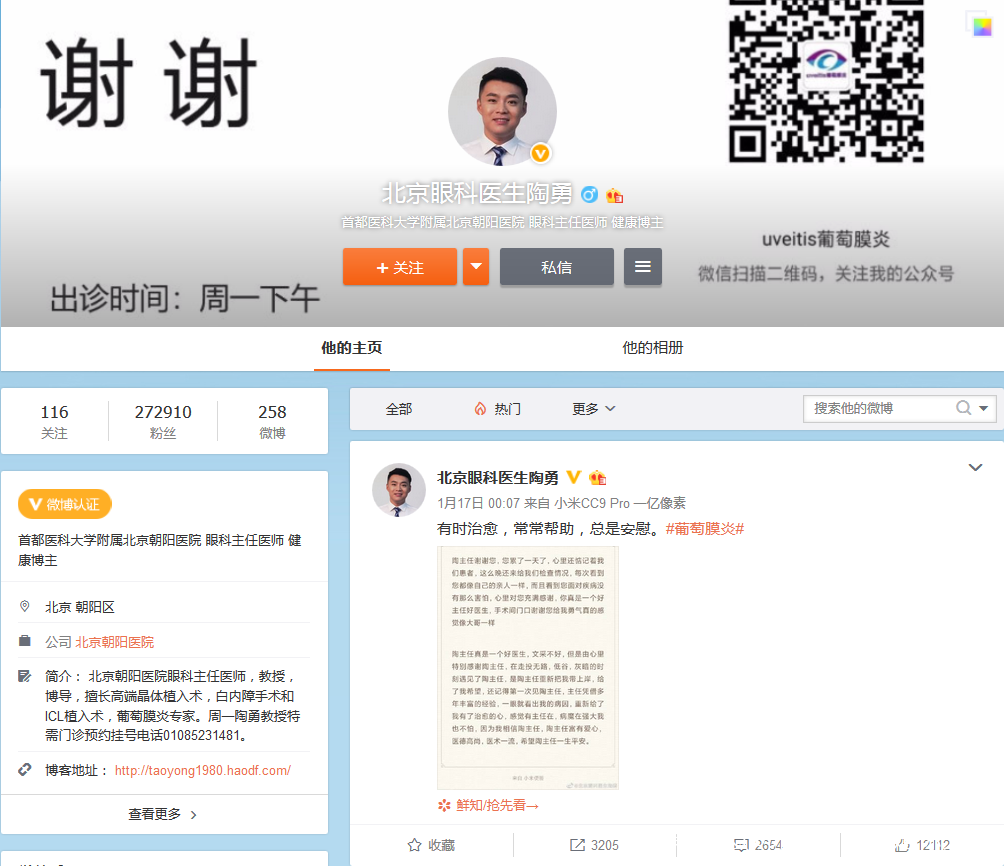Click 收藏 to favorite the post
Viewport: 1004px width, 866px height.
pyautogui.click(x=431, y=845)
